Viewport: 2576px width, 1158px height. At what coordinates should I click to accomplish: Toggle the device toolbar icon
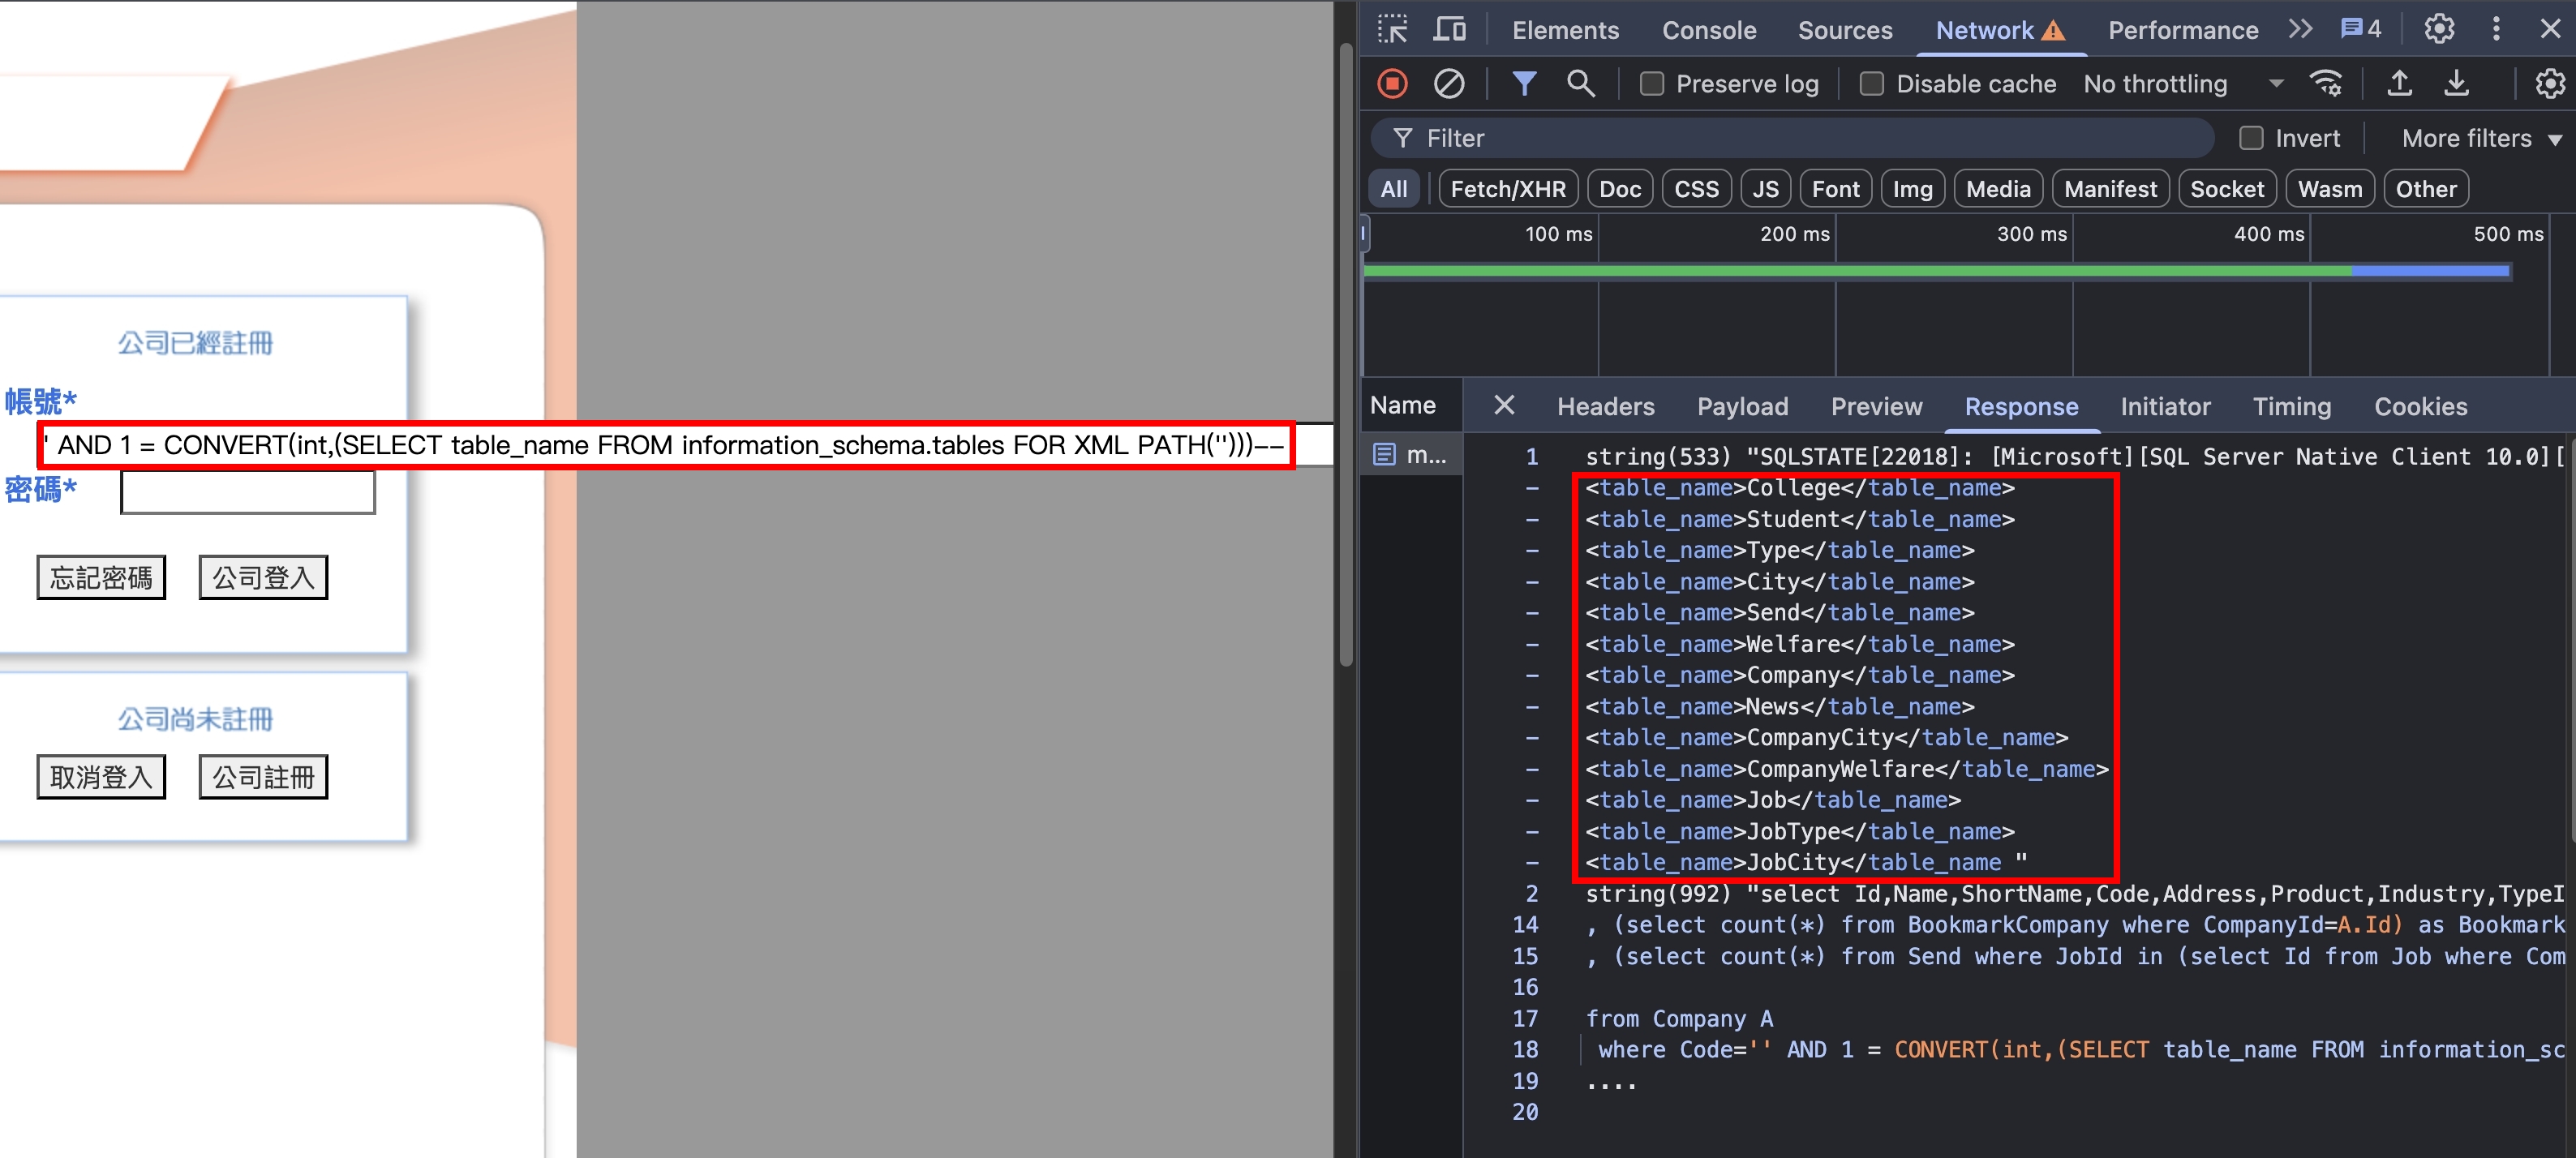1449,30
